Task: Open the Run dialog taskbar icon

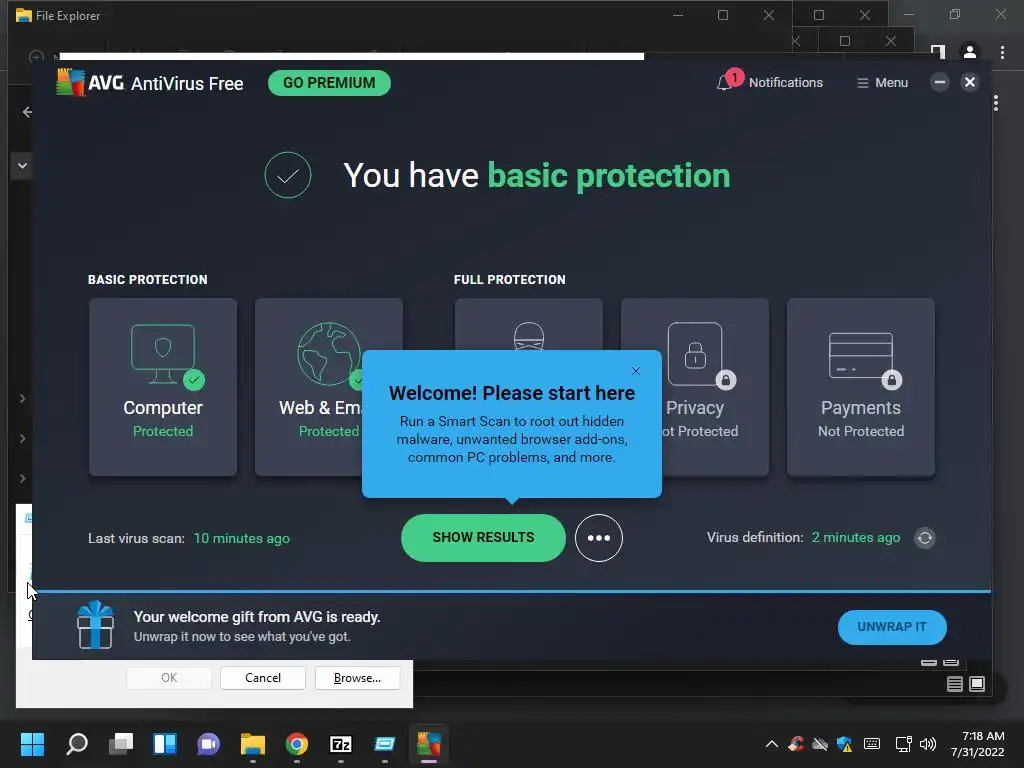Action: tap(385, 744)
